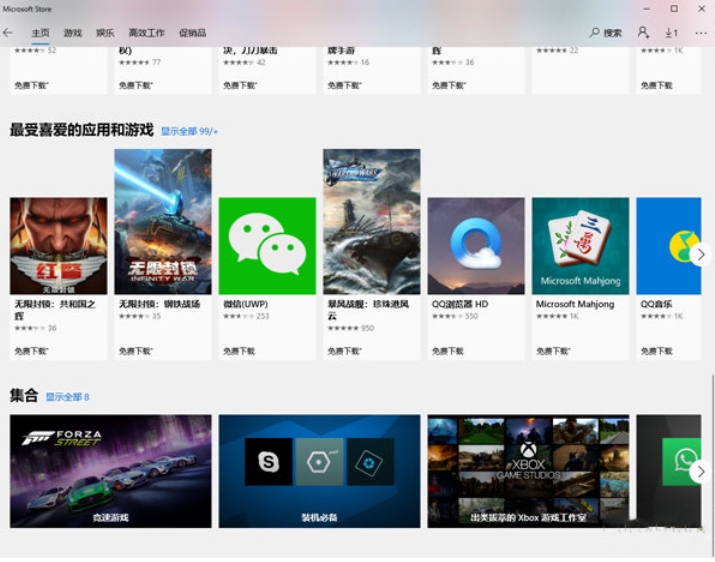Click 免费下载 under Microsoft Mahjong
The height and width of the screenshot is (562, 715).
(553, 351)
